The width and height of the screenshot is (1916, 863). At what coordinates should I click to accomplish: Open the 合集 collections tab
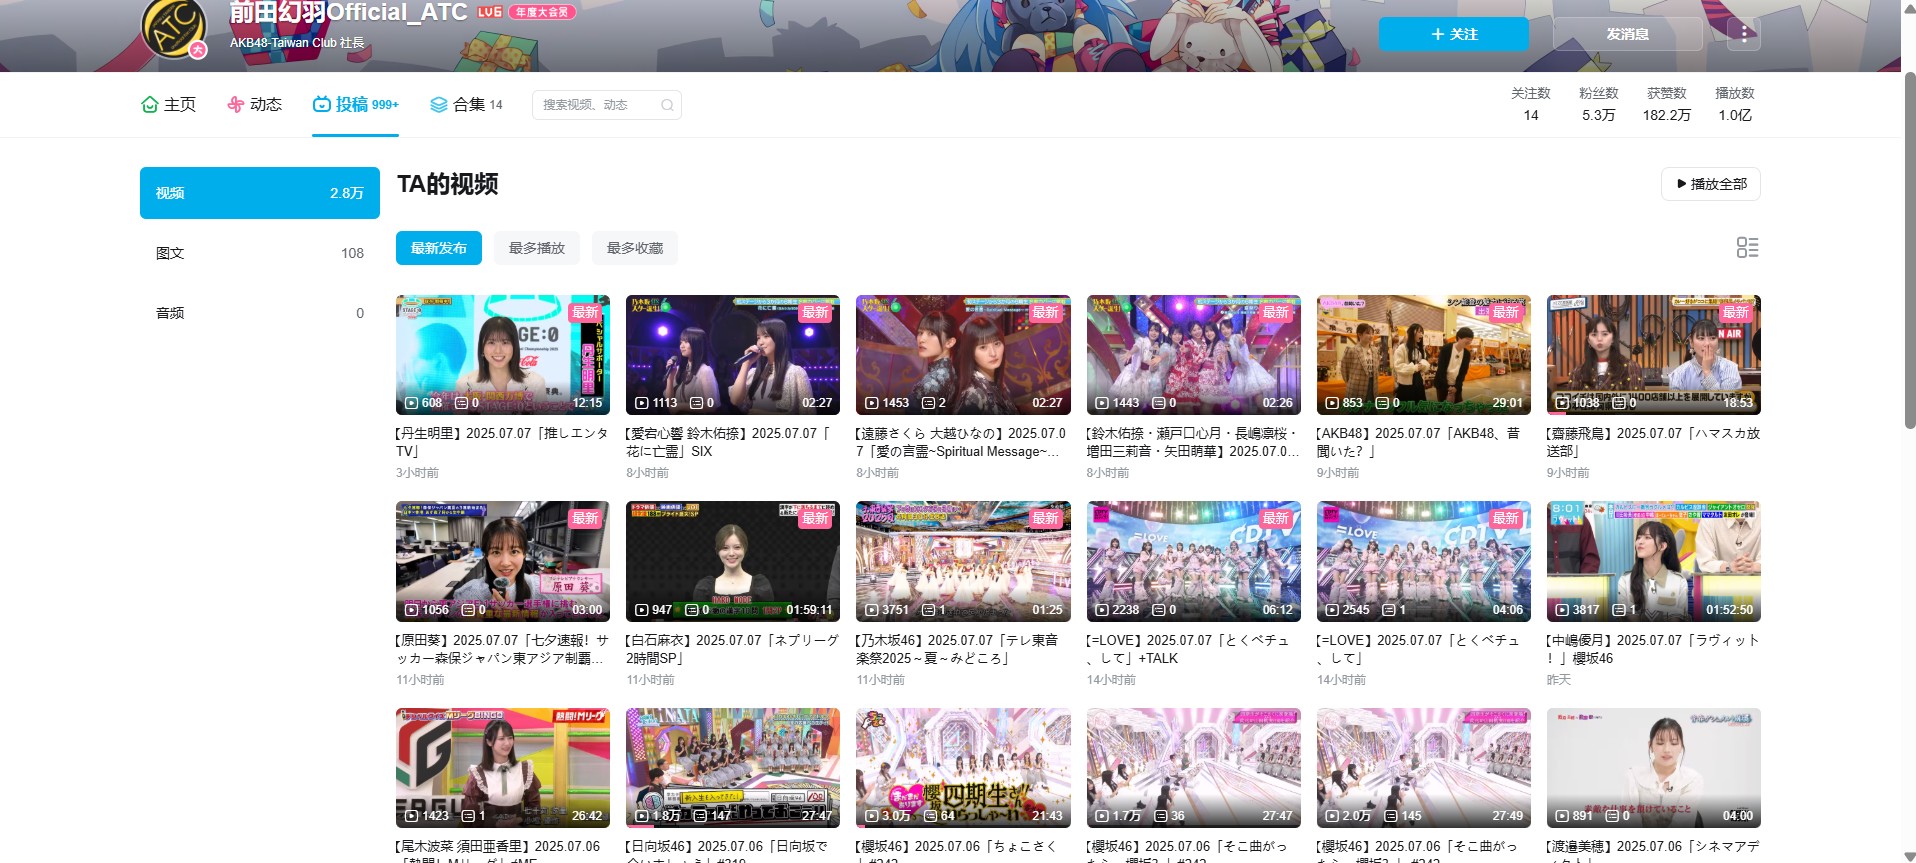click(466, 104)
